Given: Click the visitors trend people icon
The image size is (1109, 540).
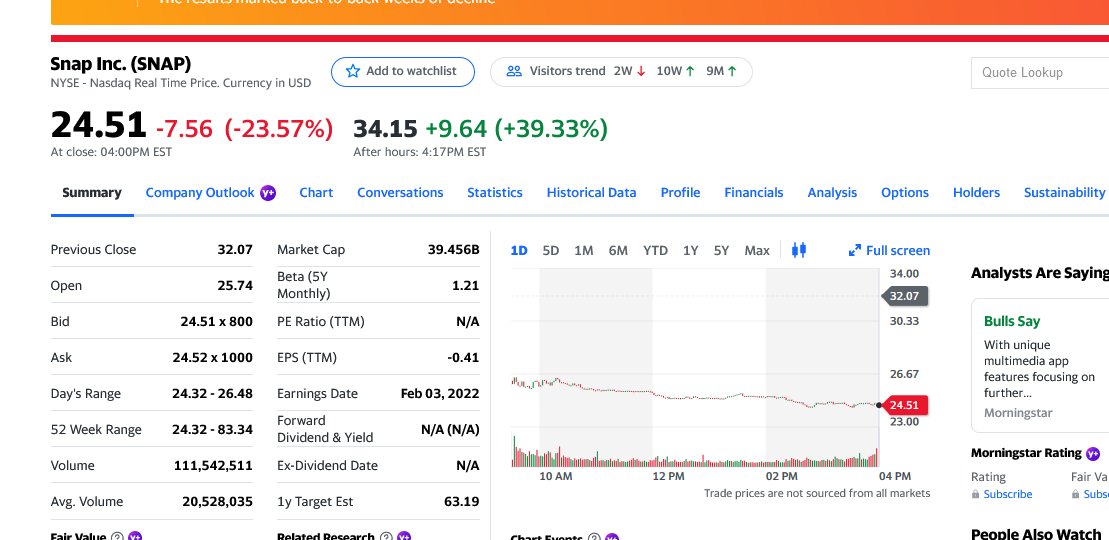Looking at the screenshot, I should 515,71.
